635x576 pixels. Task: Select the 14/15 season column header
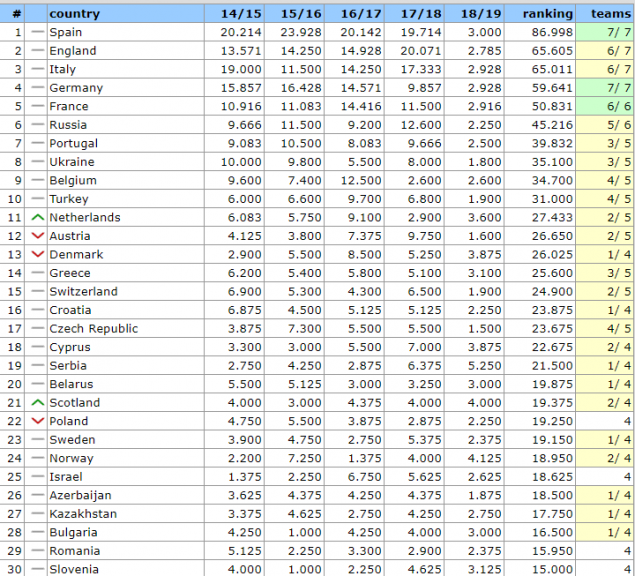point(242,14)
